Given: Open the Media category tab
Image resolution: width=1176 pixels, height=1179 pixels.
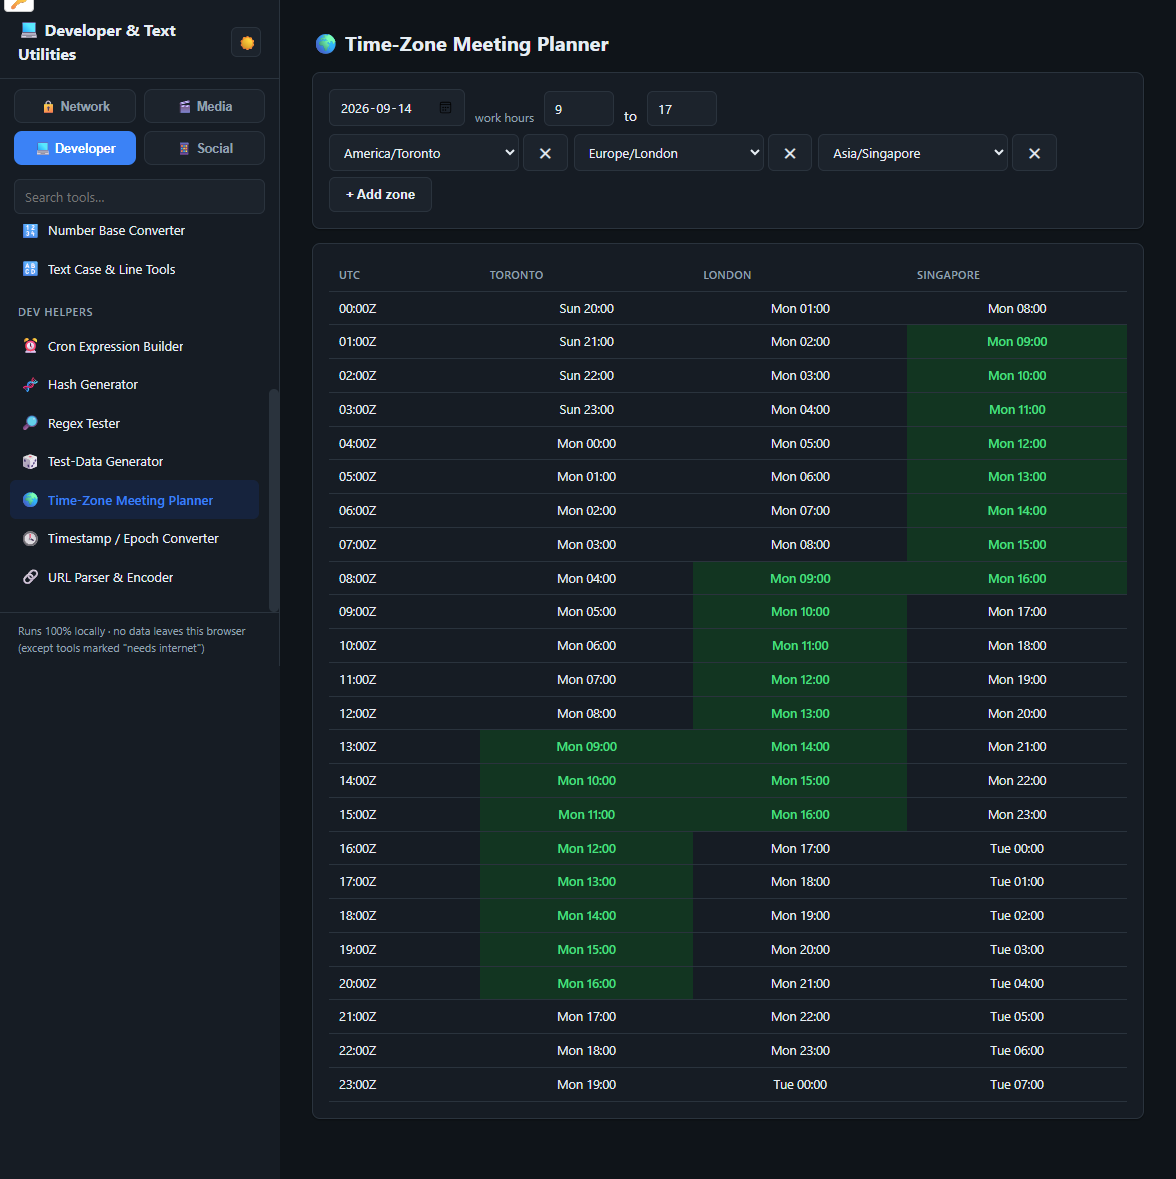Looking at the screenshot, I should coord(205,106).
